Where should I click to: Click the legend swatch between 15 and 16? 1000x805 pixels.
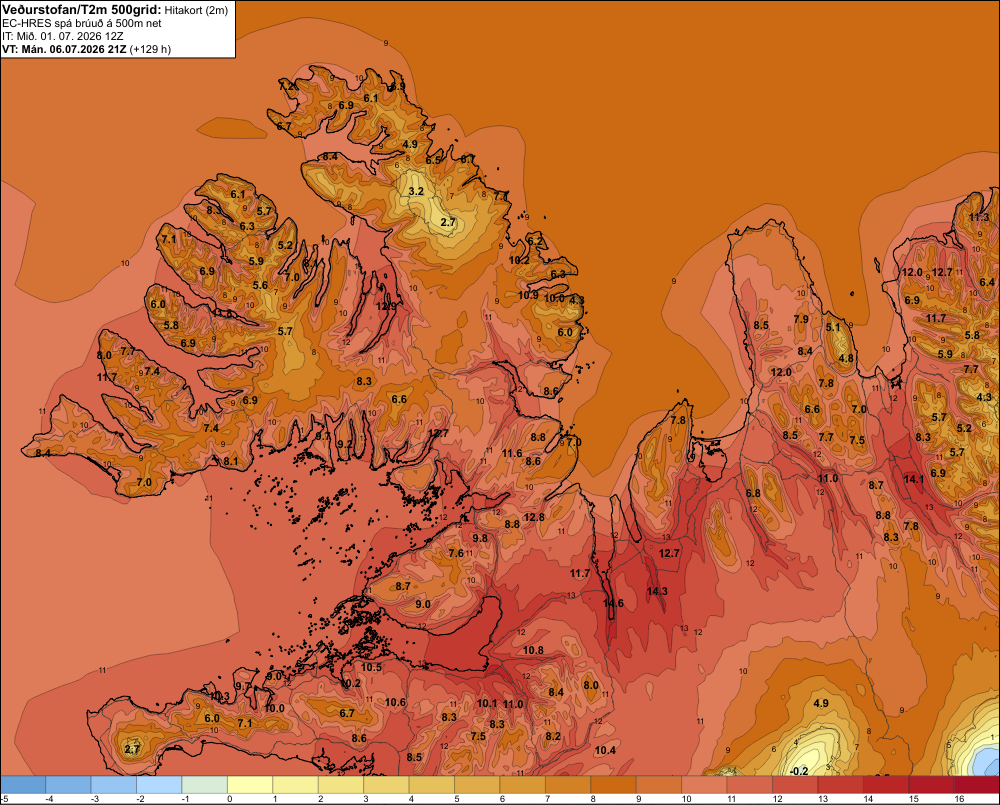pyautogui.click(x=932, y=785)
